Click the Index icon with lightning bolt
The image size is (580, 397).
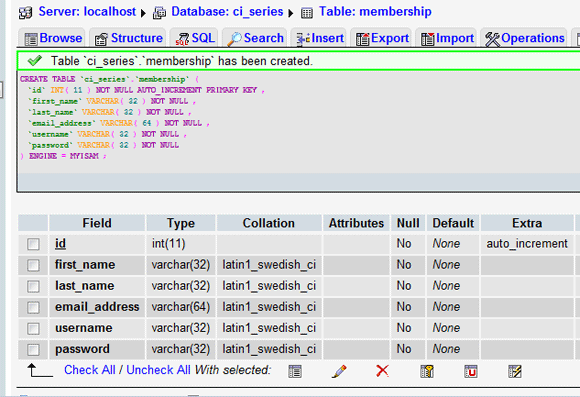tap(515, 371)
